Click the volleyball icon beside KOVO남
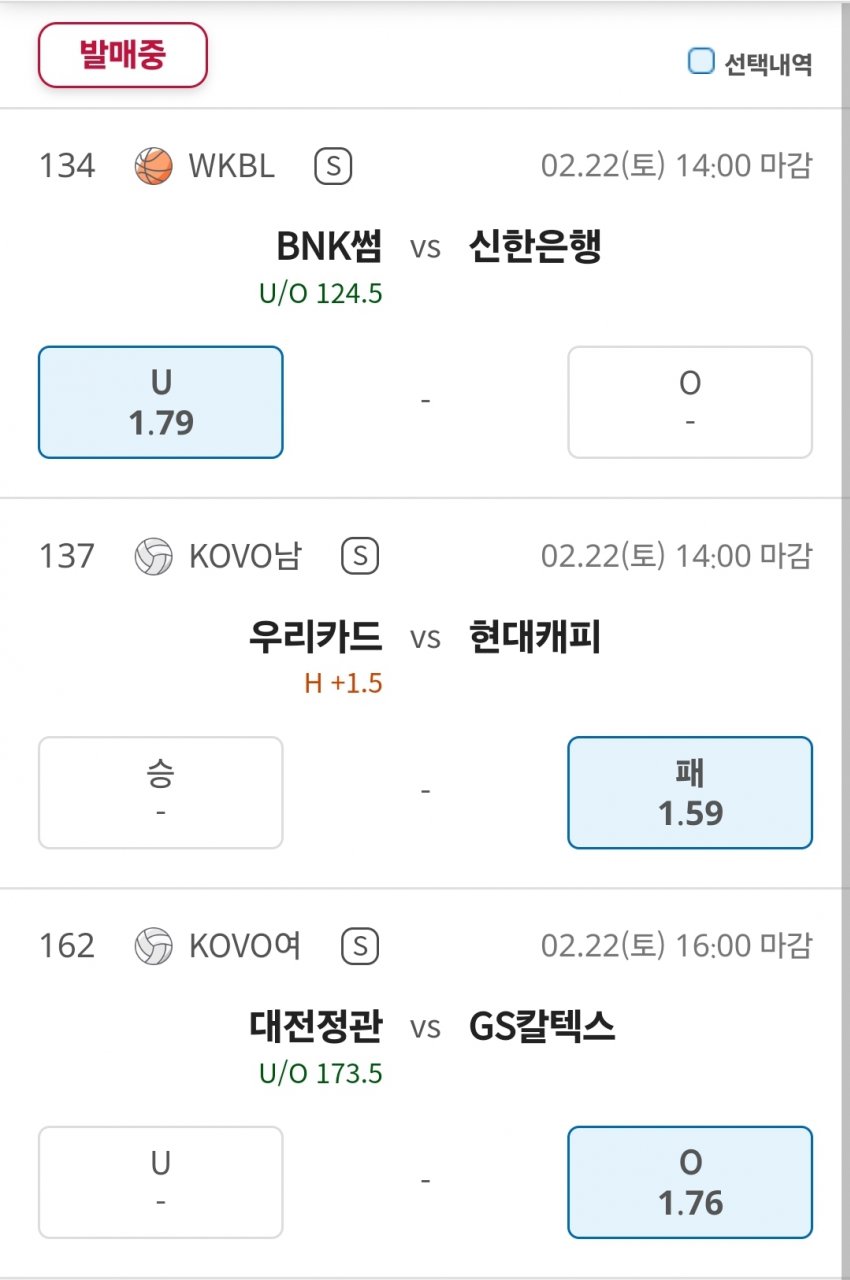 [x=153, y=556]
